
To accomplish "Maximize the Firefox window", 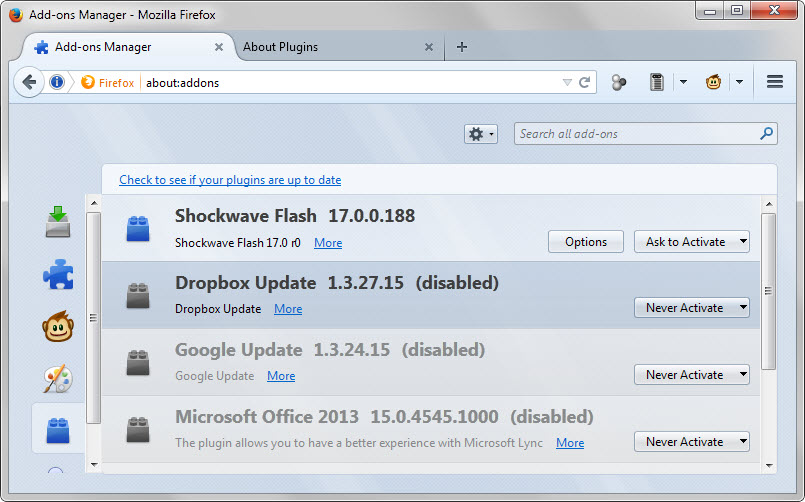I will click(737, 10).
